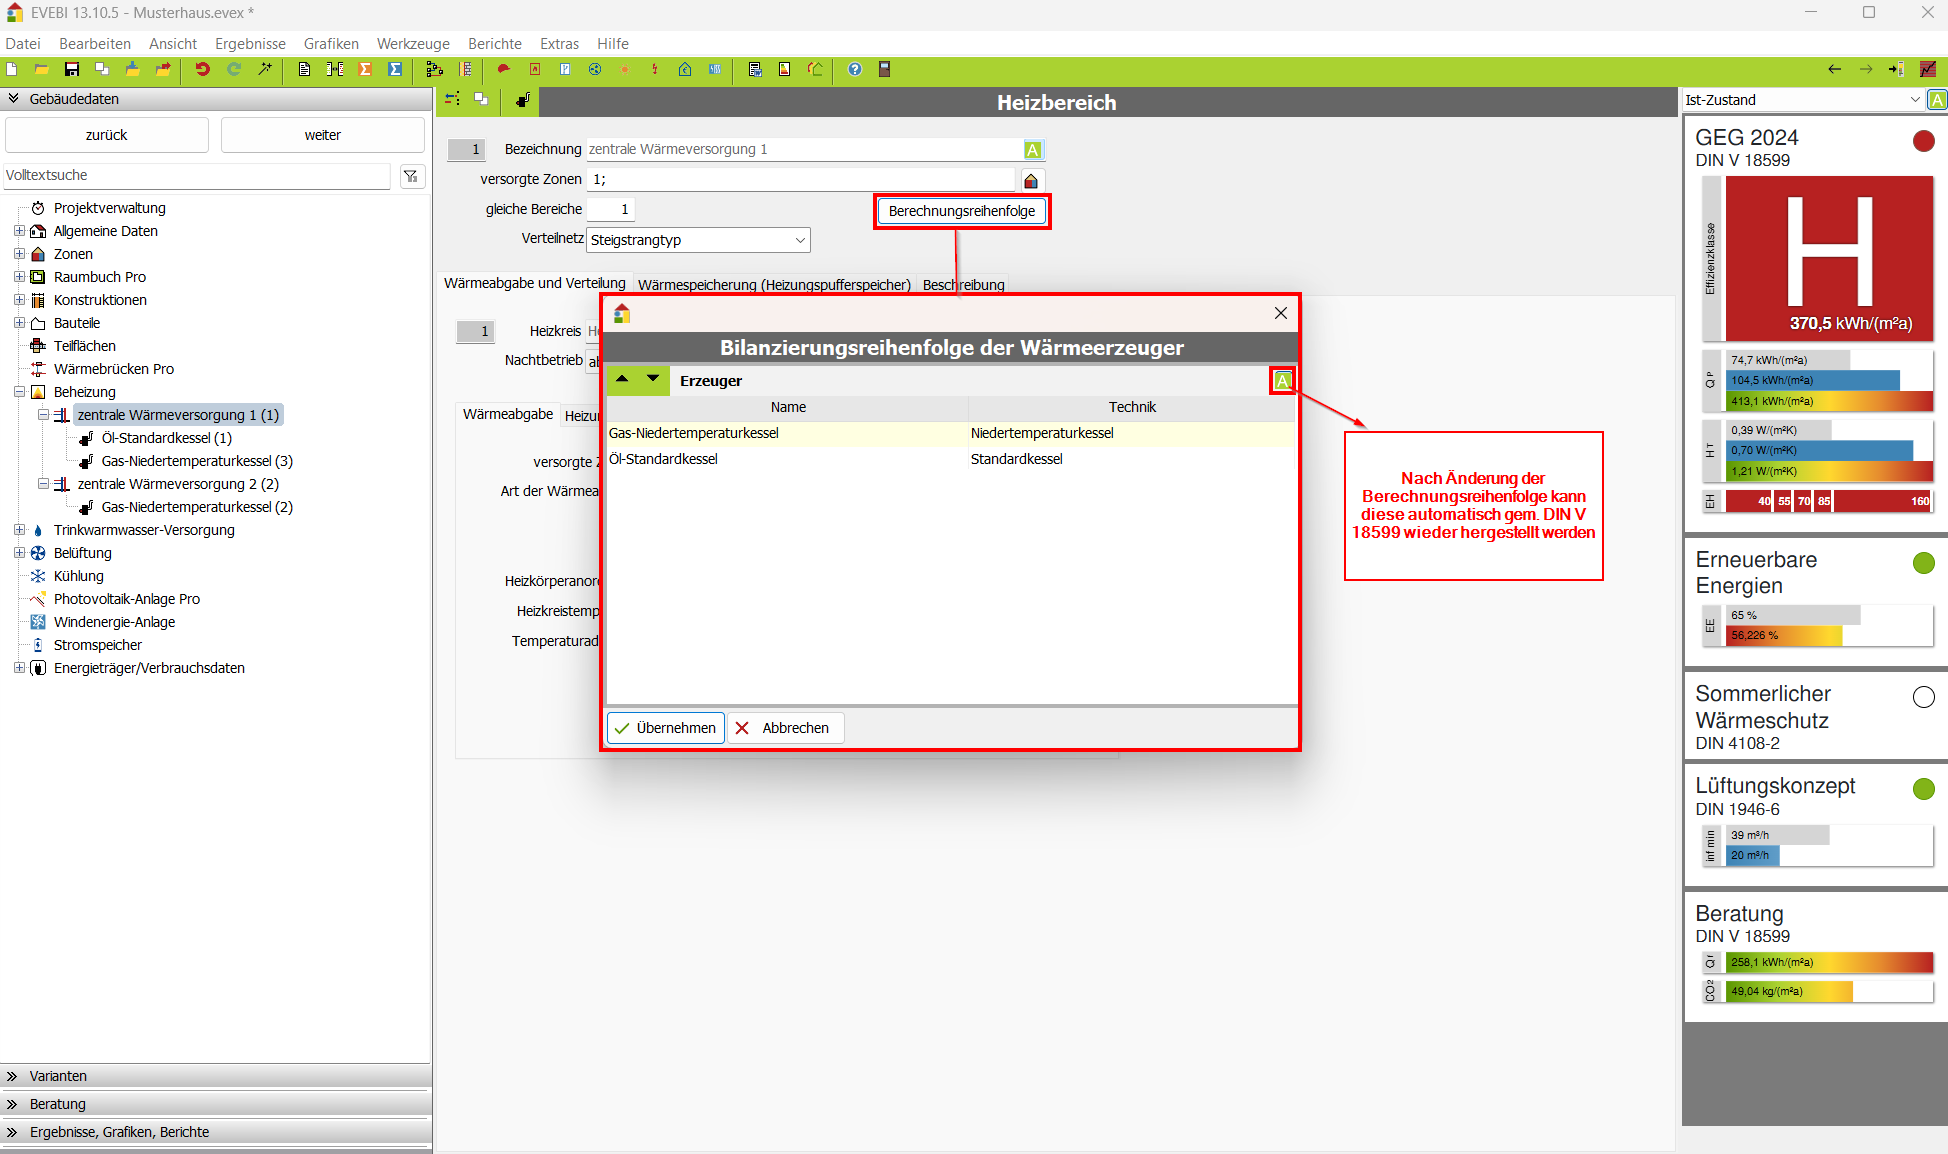The height and width of the screenshot is (1154, 1948).
Task: Click the blue help question mark icon
Action: (x=855, y=69)
